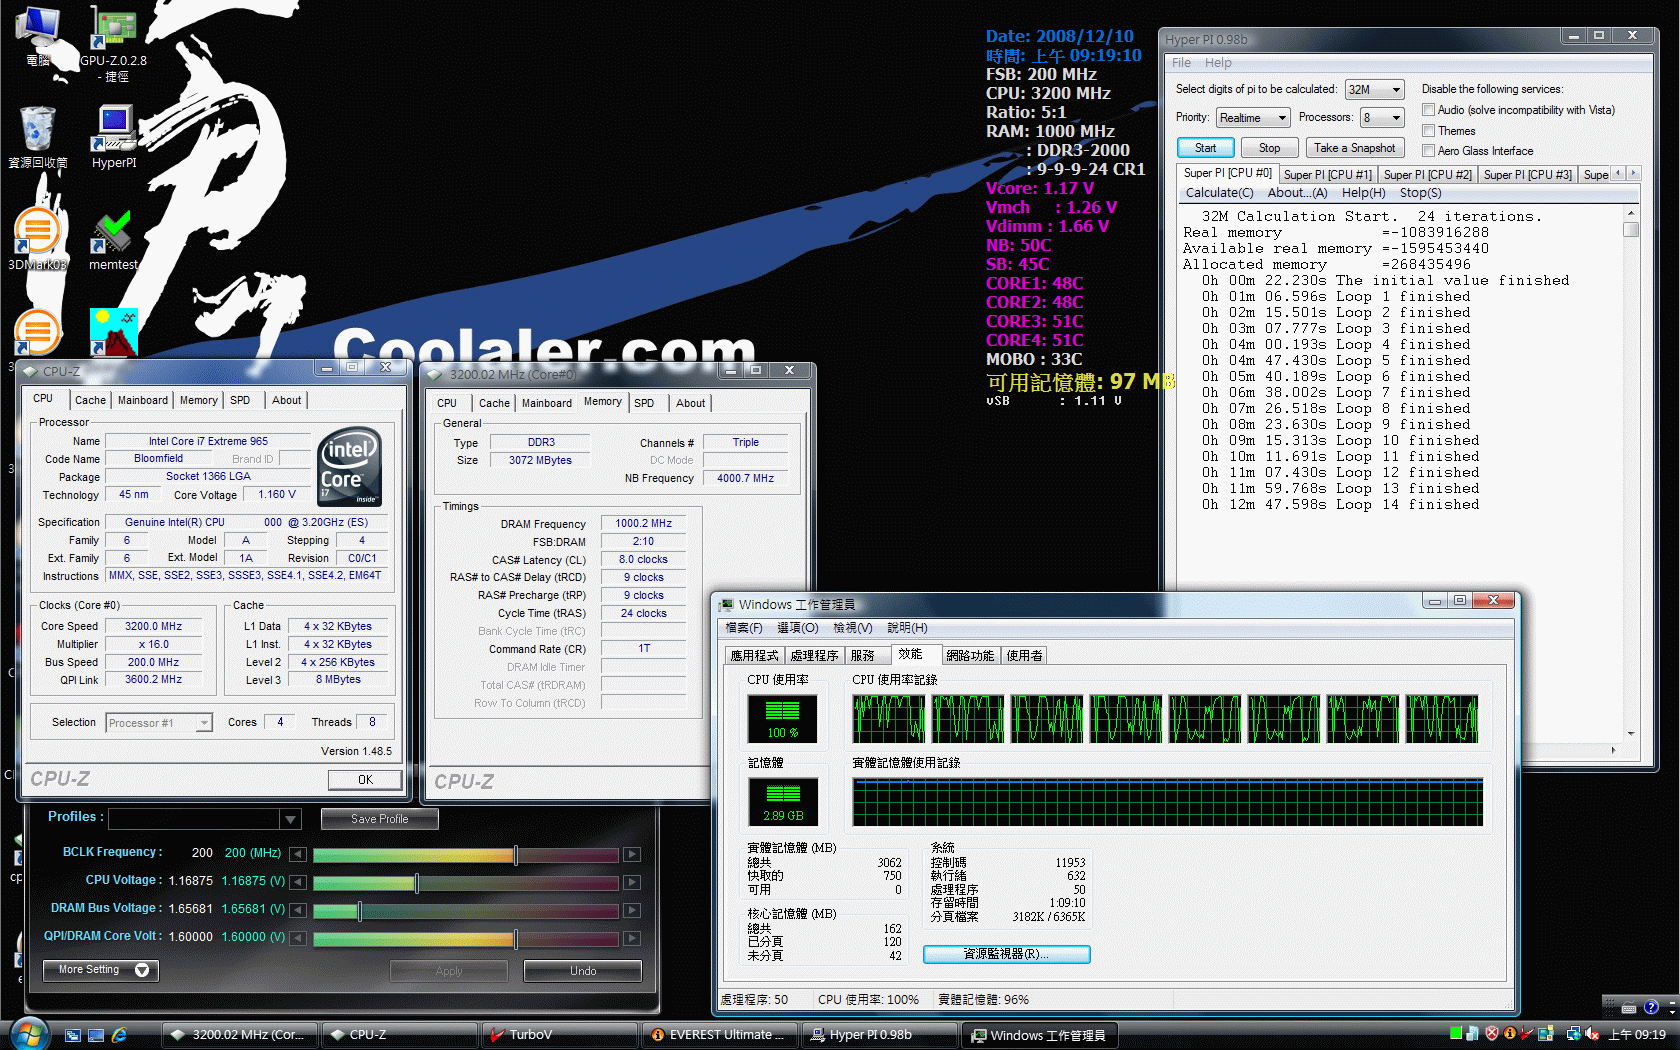This screenshot has width=1680, height=1050.
Task: Open the digits of pi 32M dropdown
Action: point(1375,90)
